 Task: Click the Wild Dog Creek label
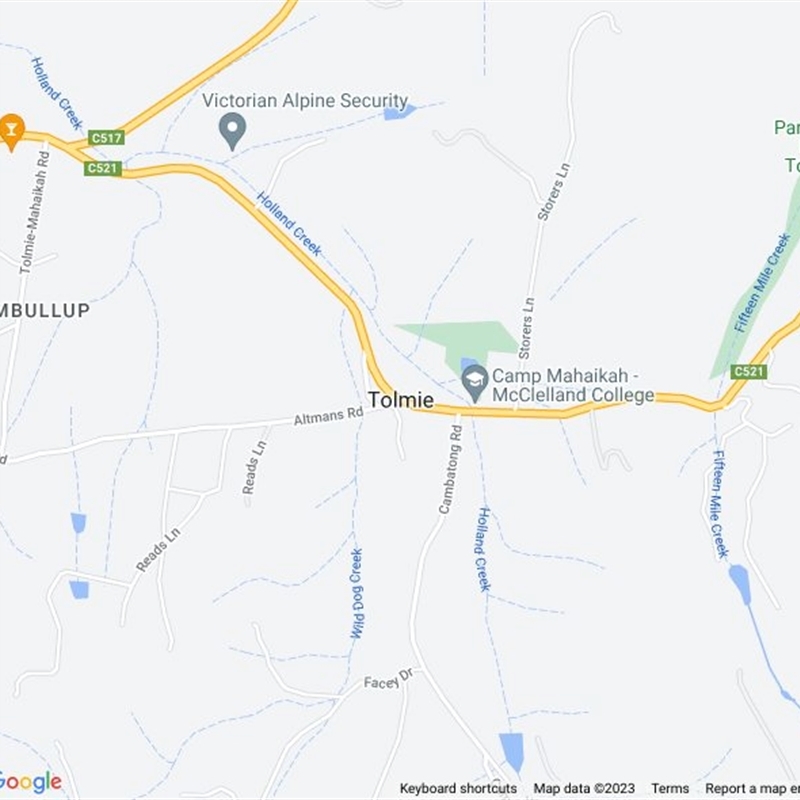pyautogui.click(x=356, y=593)
